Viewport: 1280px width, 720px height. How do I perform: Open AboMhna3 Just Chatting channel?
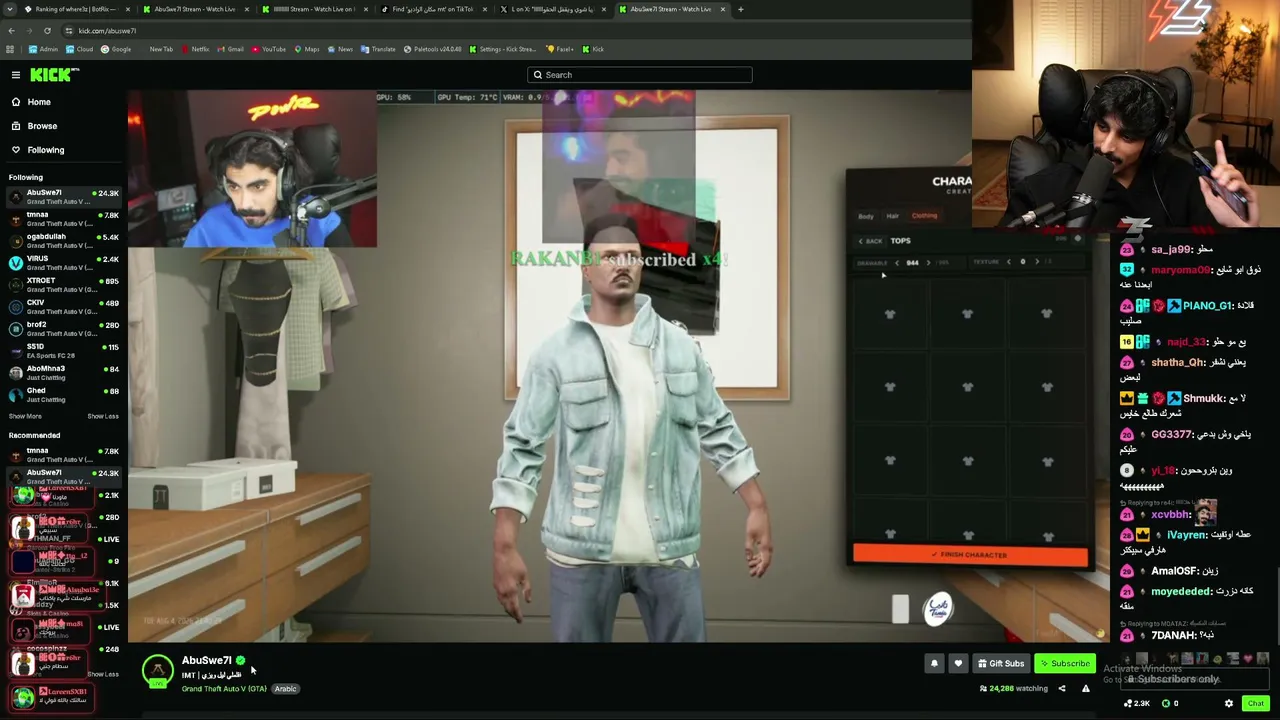64,373
